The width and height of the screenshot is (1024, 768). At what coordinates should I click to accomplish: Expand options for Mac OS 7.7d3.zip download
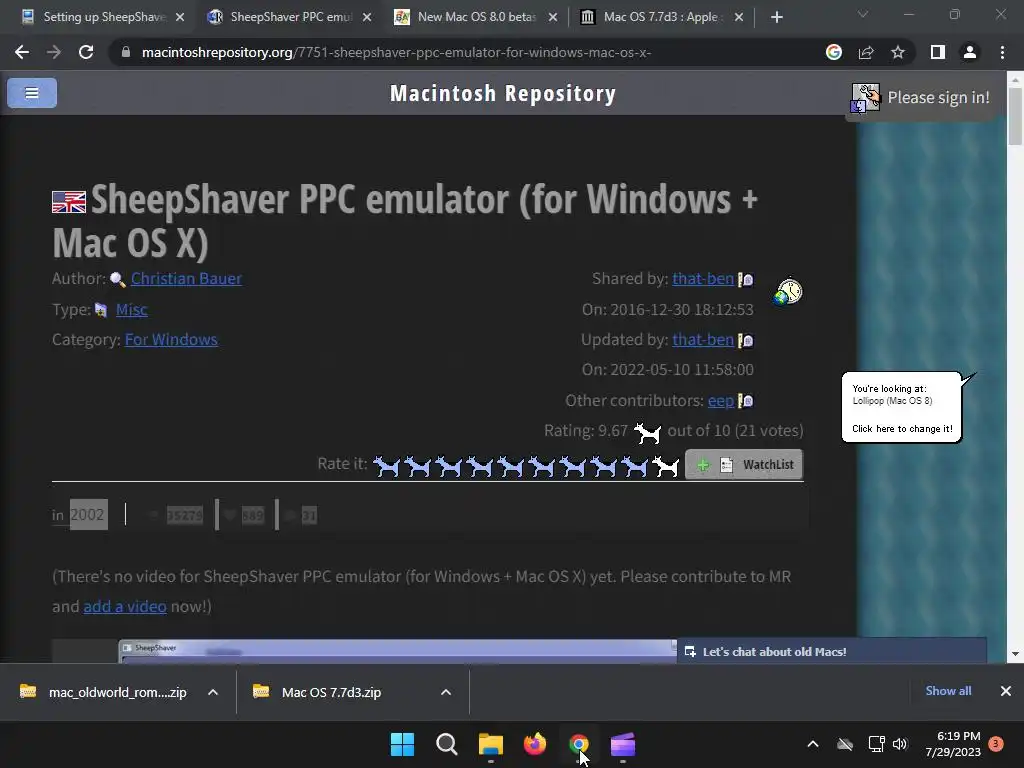[x=446, y=692]
